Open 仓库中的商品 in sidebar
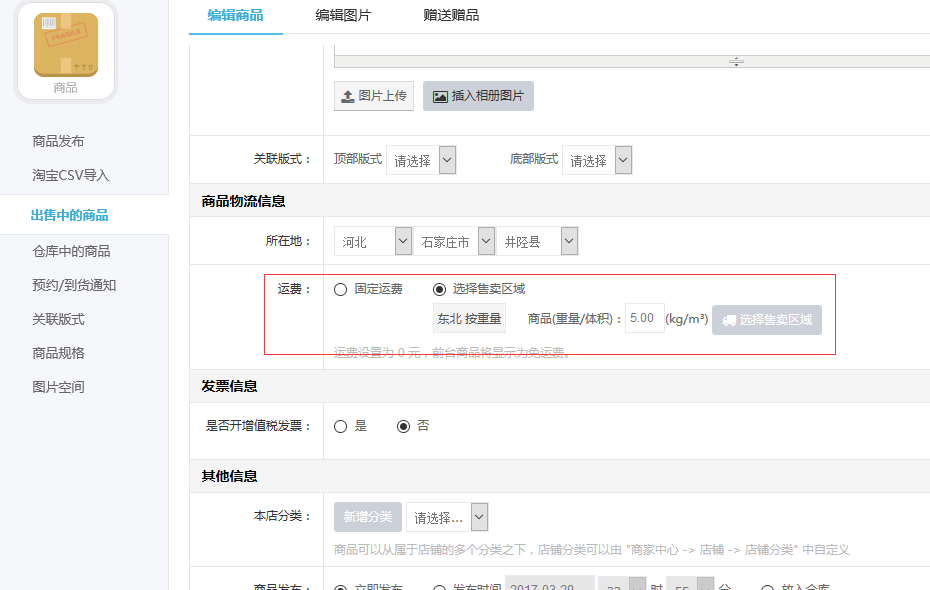This screenshot has height=590, width=930. click(x=71, y=251)
